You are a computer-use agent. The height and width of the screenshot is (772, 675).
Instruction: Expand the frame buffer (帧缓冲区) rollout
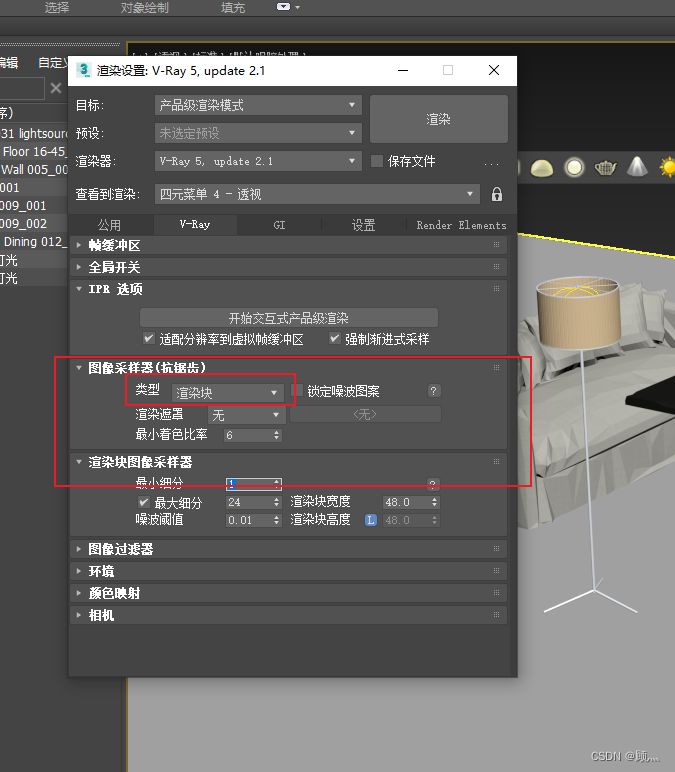click(x=288, y=245)
